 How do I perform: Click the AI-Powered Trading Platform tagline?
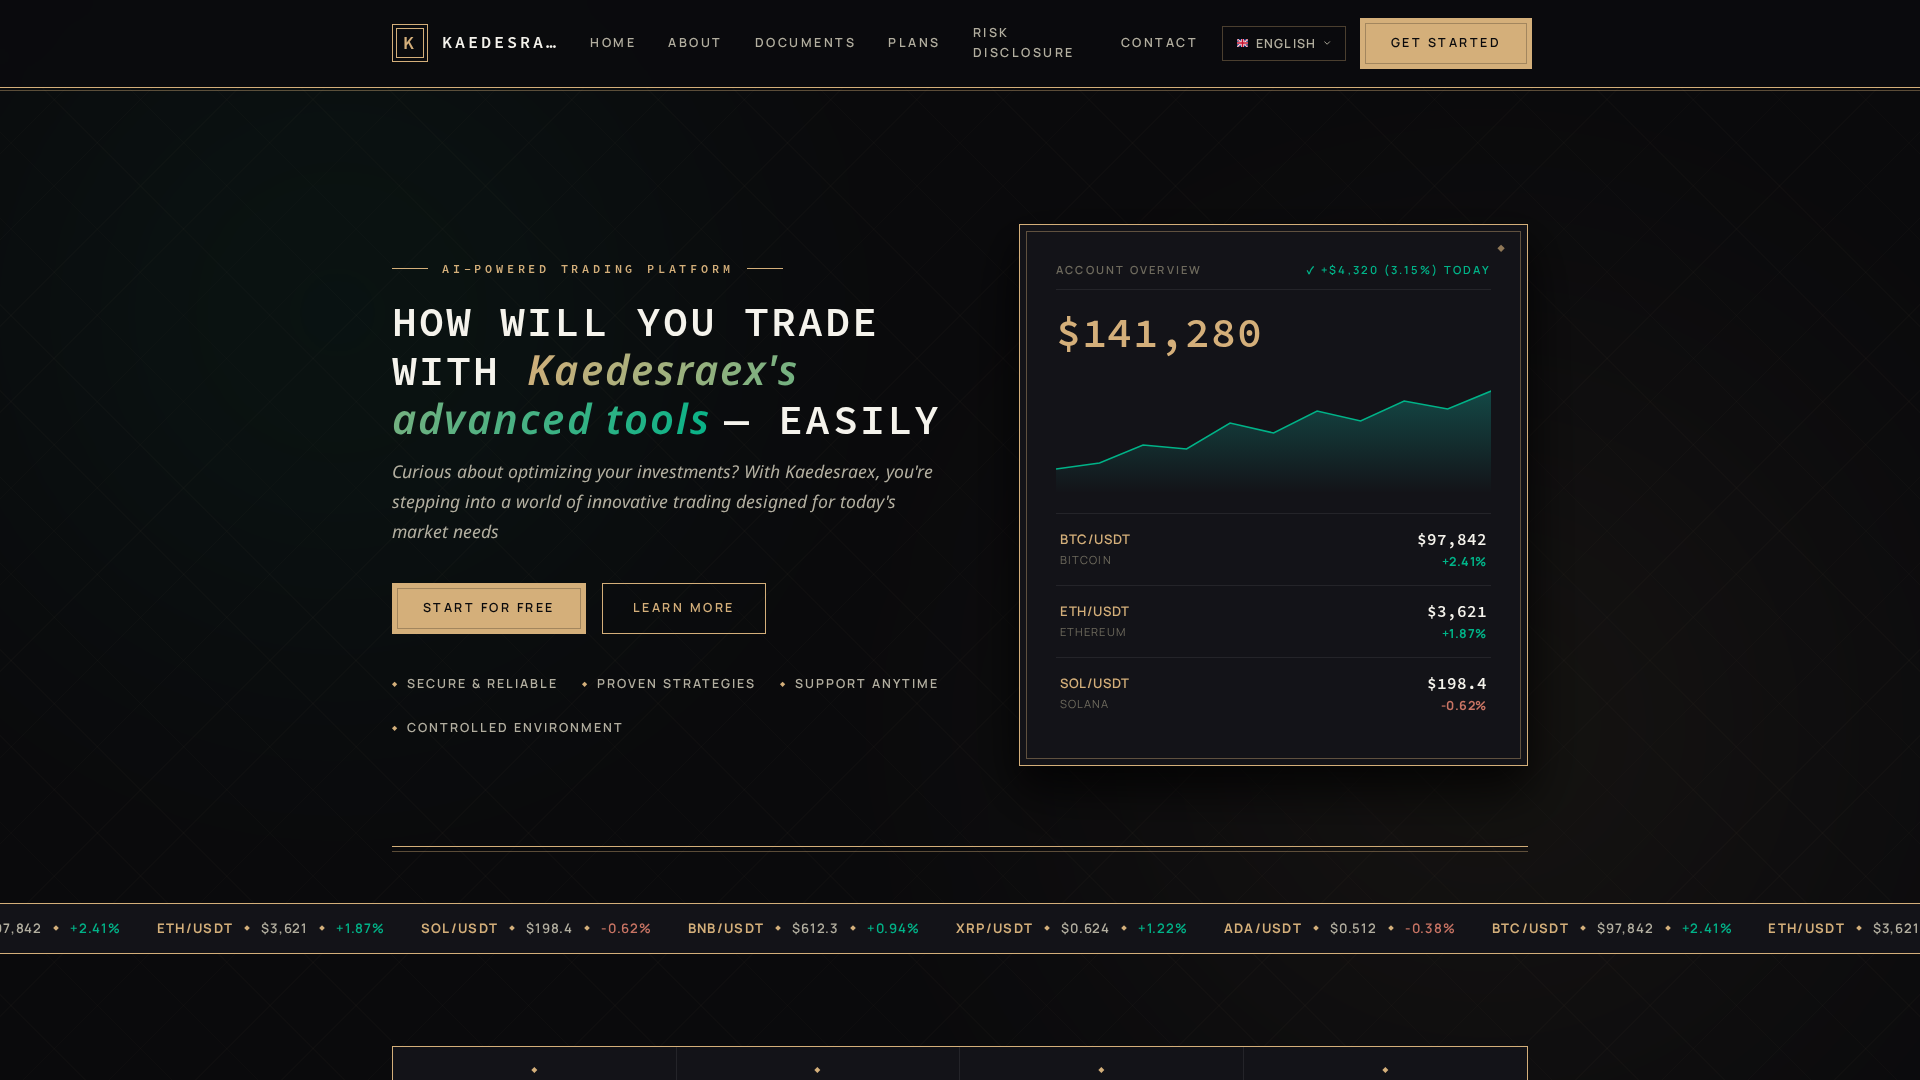(x=587, y=269)
